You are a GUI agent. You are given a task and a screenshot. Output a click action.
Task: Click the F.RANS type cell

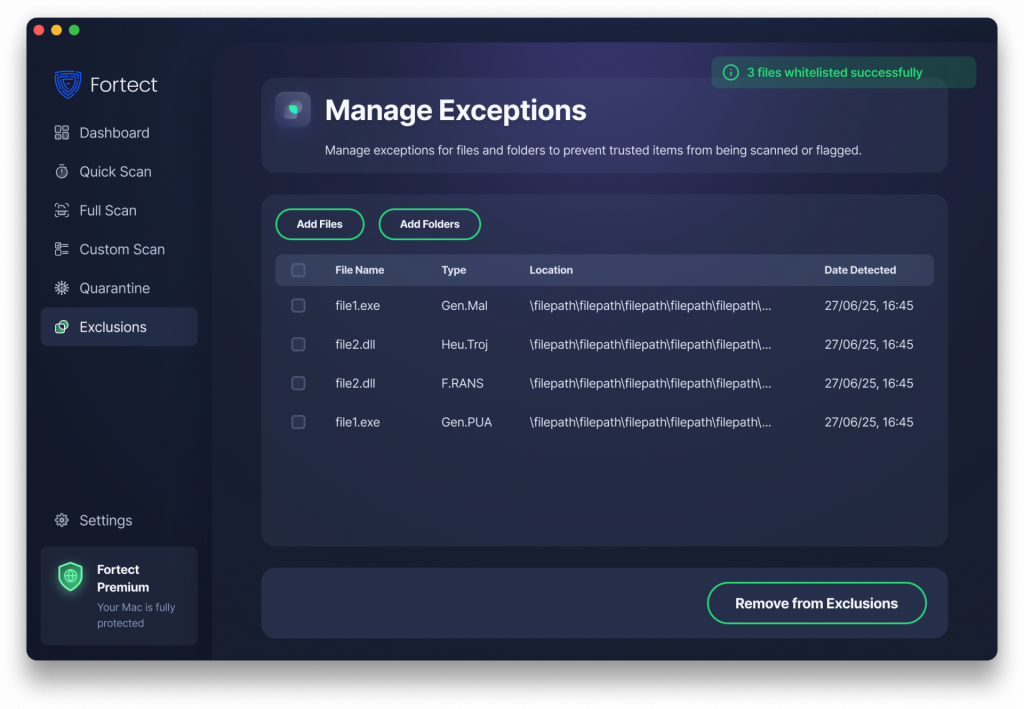coord(462,383)
